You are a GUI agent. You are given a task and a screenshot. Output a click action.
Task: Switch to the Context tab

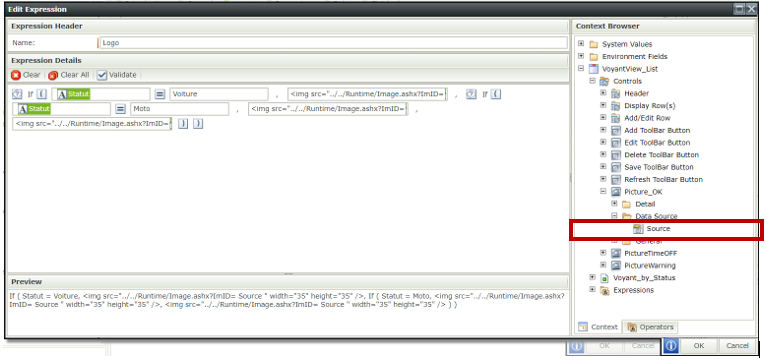(x=599, y=327)
